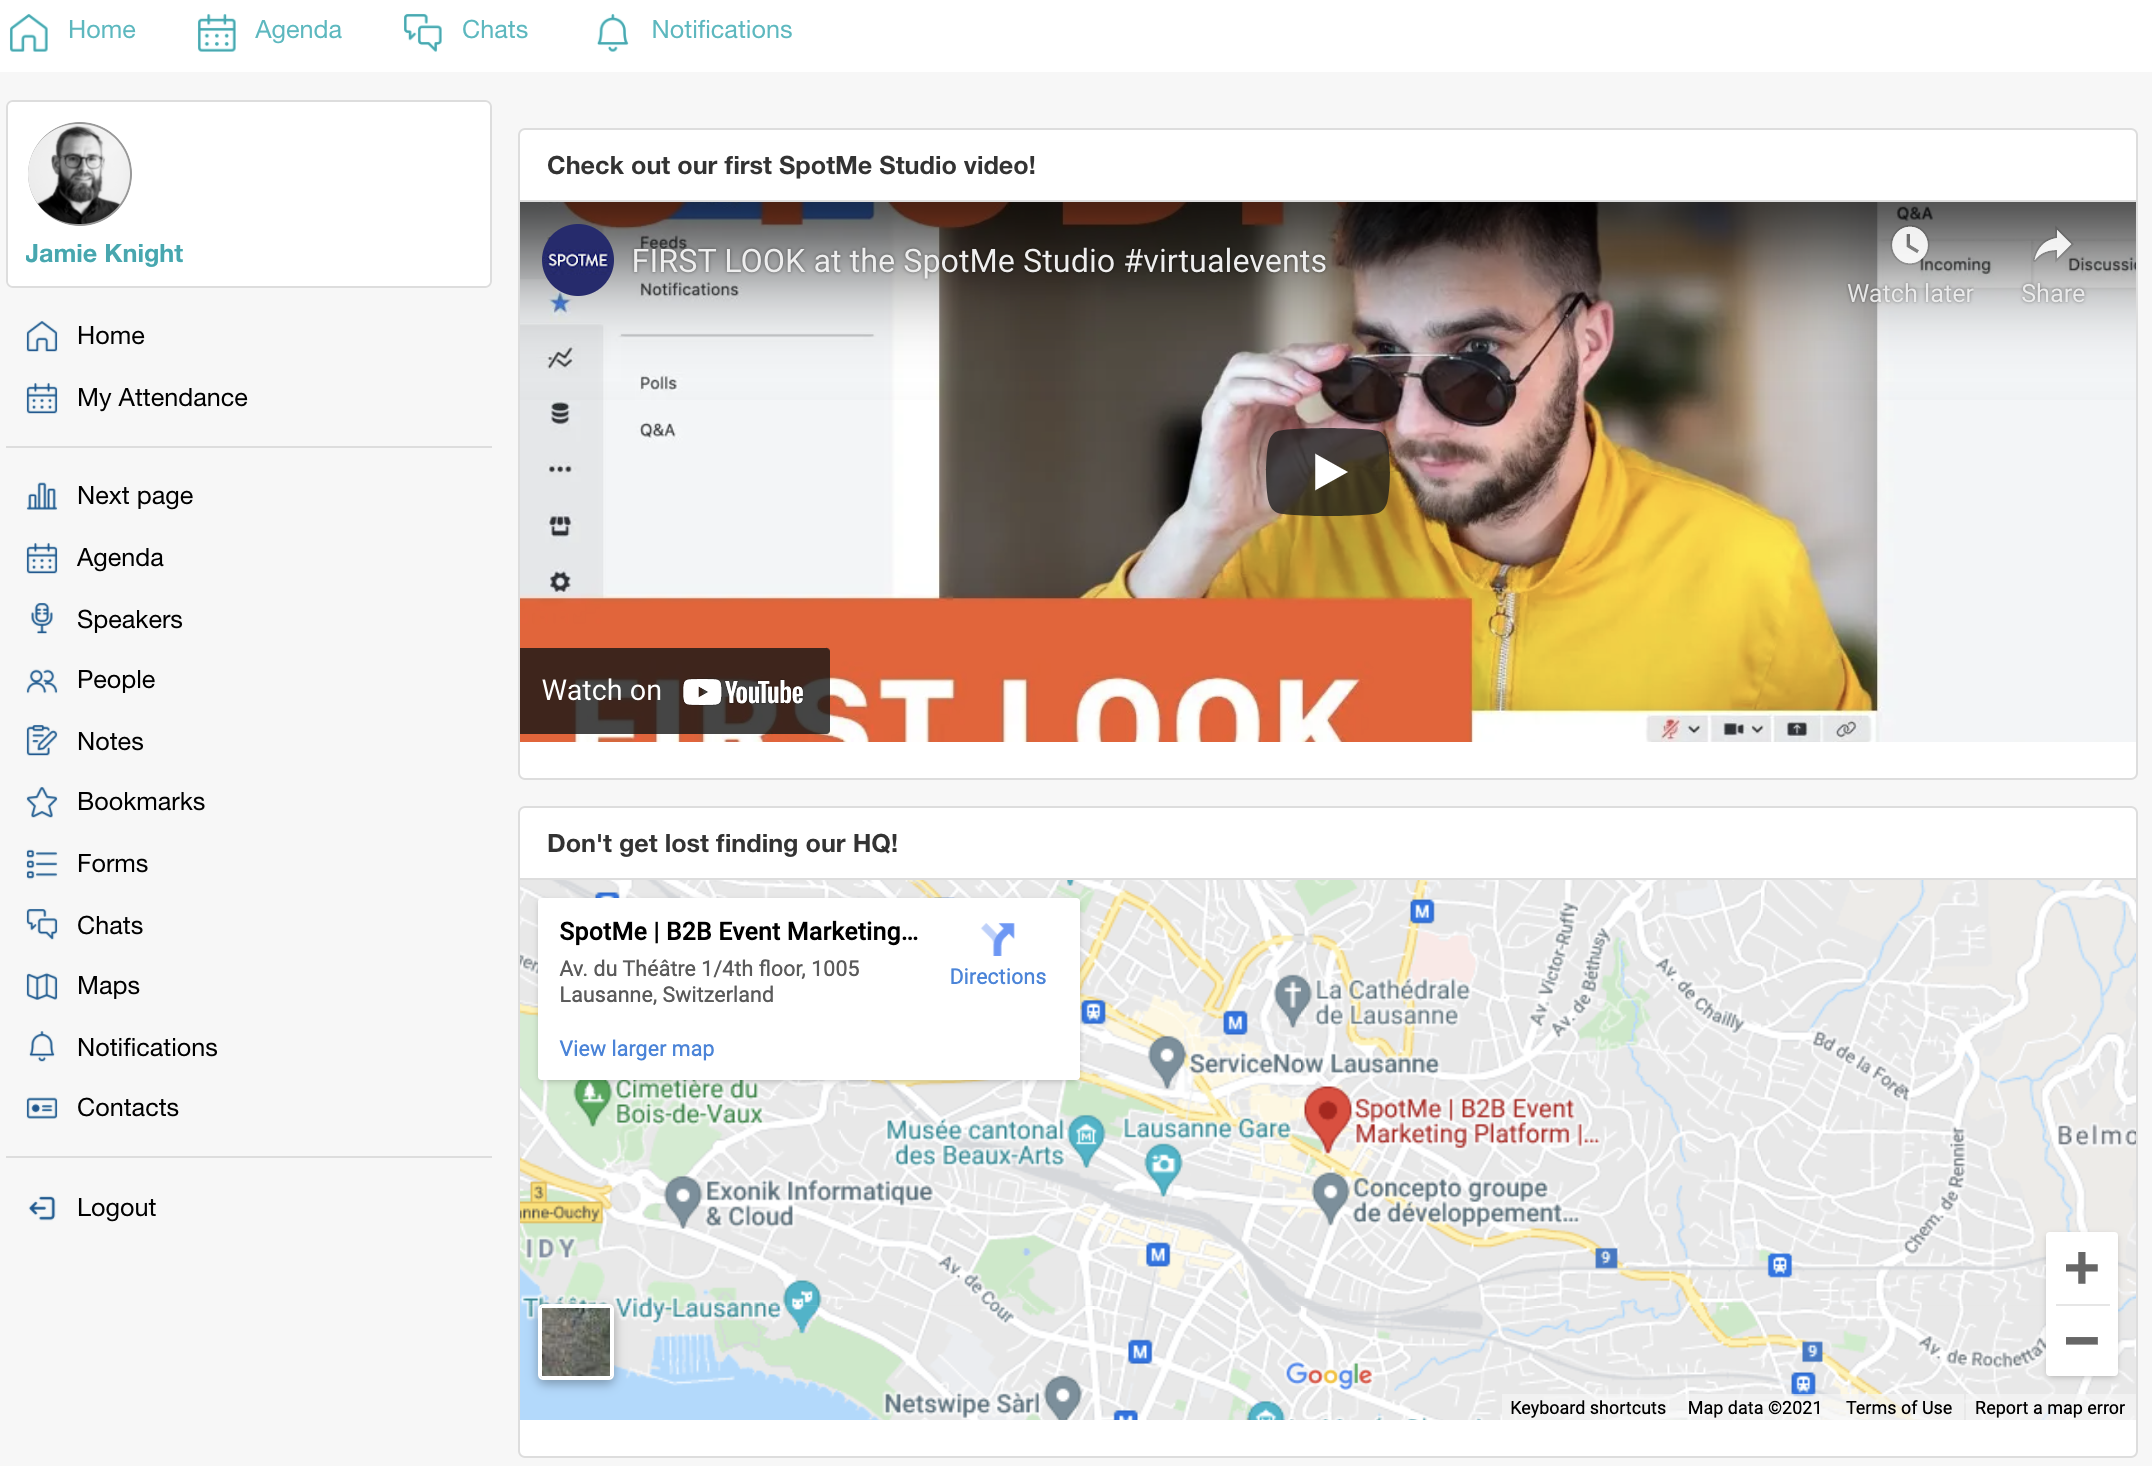Click the SpotMe channel logo on video
Screen dimensions: 2152x1466
click(577, 260)
